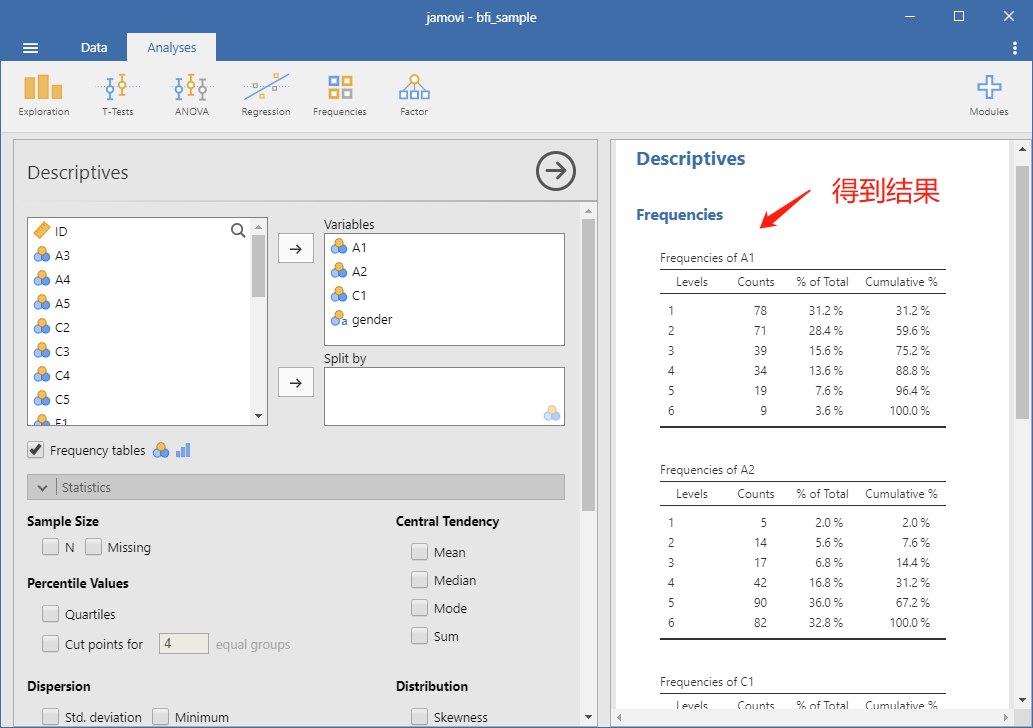Screen dimensions: 1033x728
Task: Open the ANOVA analyses menu
Action: pos(192,96)
